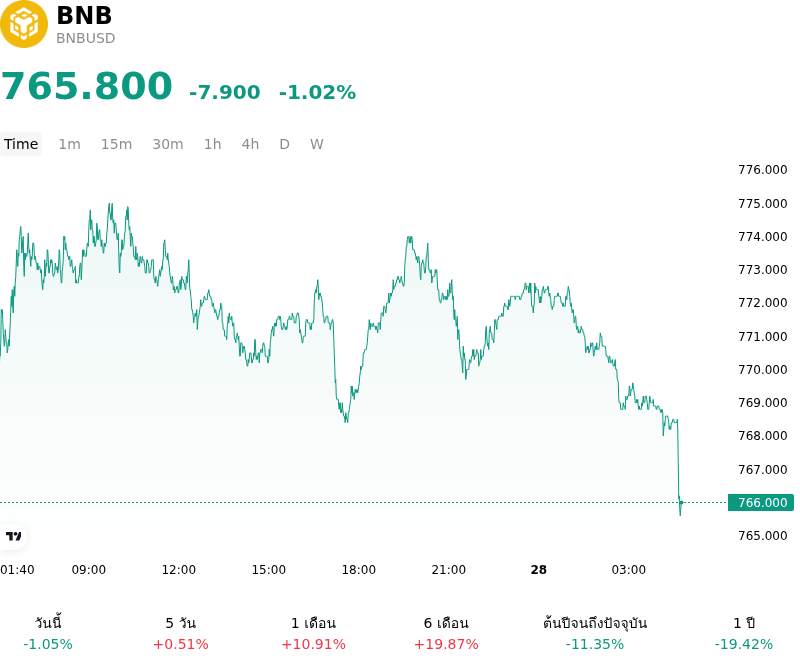
Task: Open the TradingView logo badge
Action: 13,536
